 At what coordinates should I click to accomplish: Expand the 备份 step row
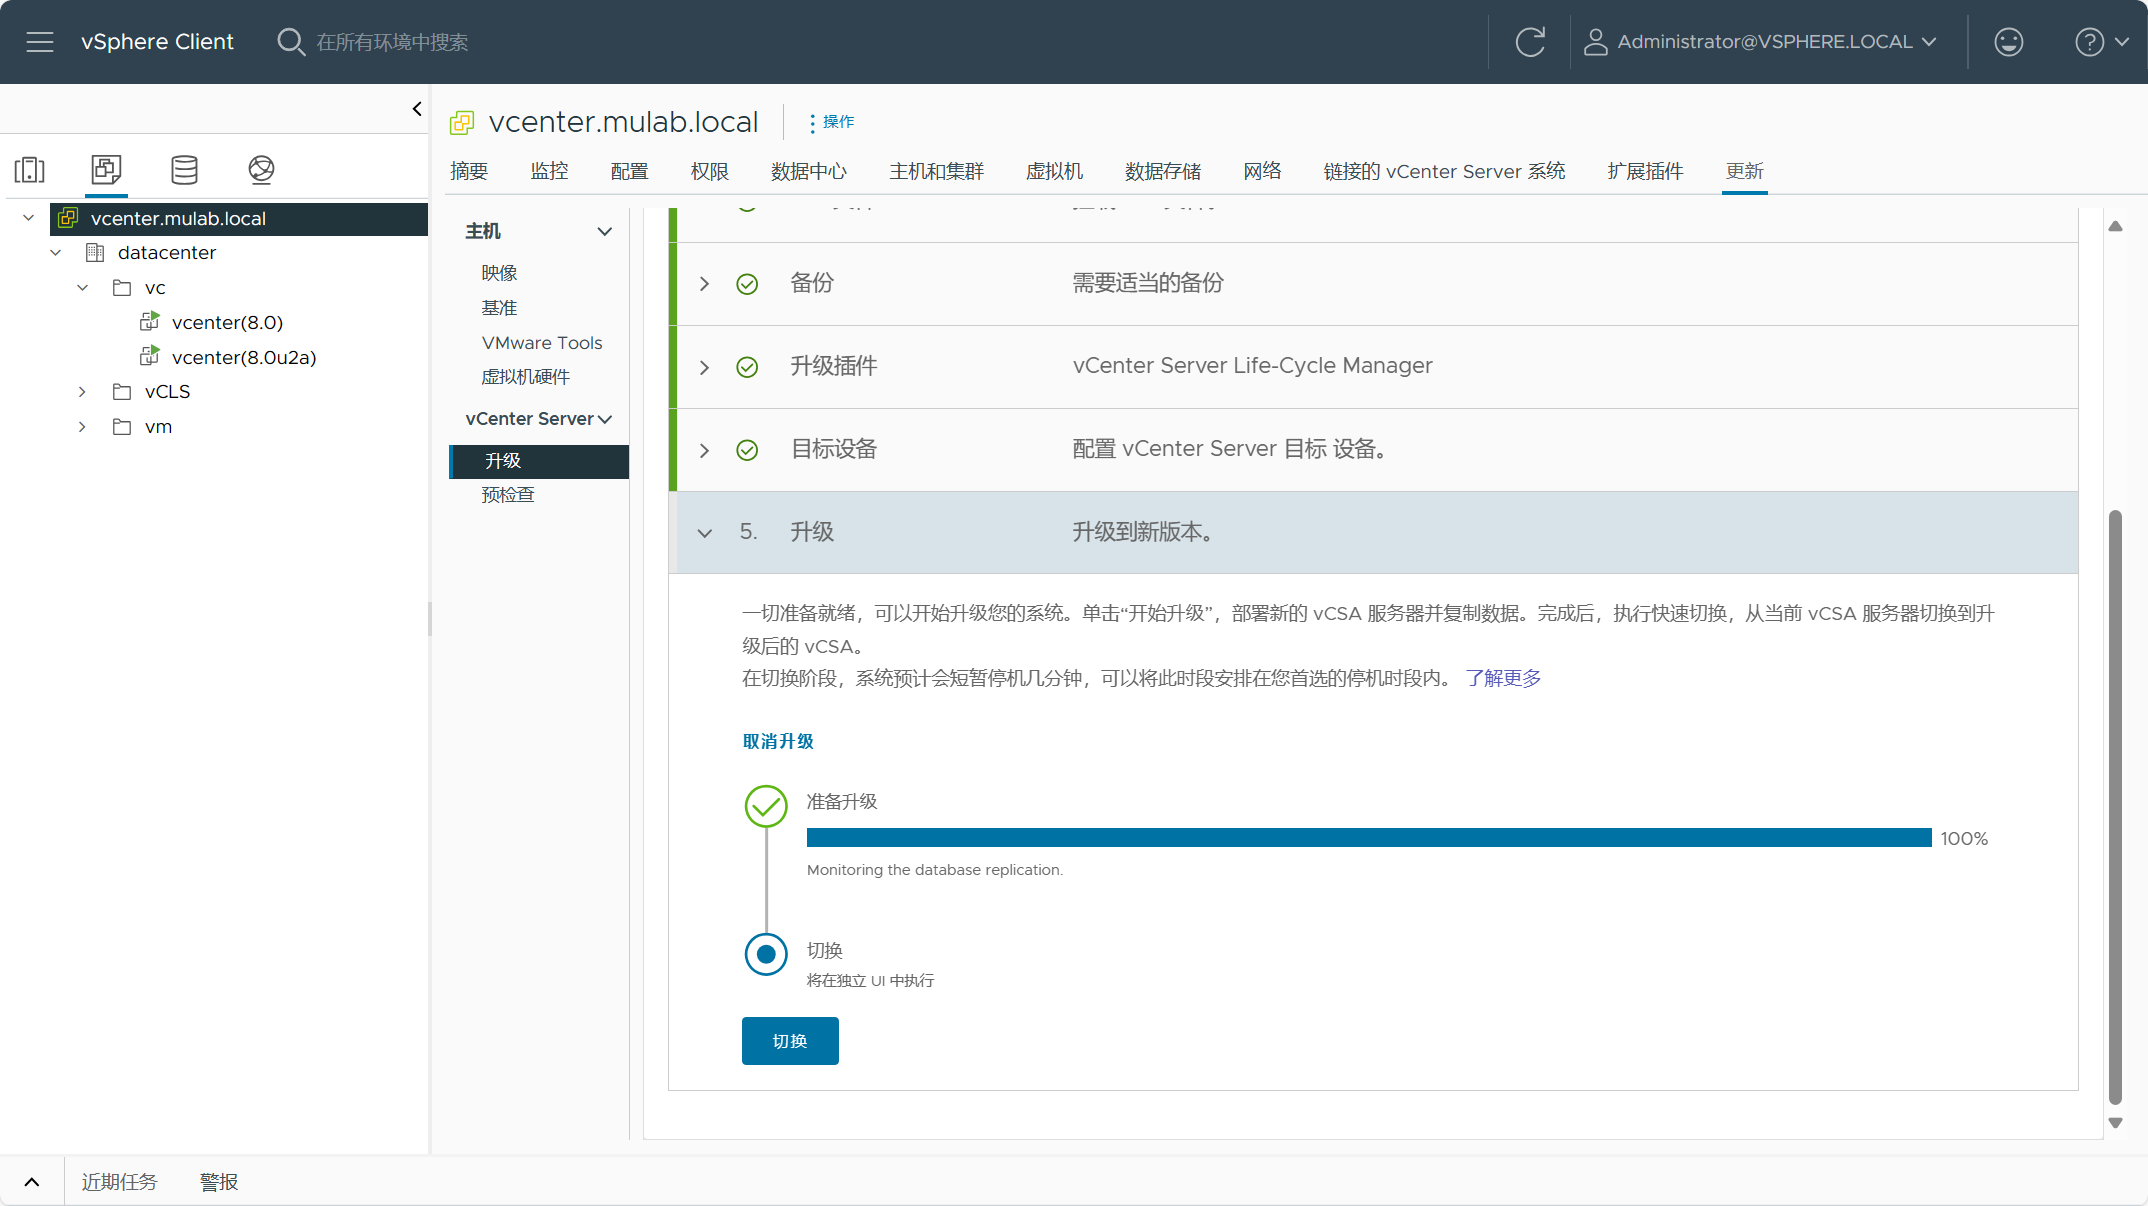coord(705,284)
